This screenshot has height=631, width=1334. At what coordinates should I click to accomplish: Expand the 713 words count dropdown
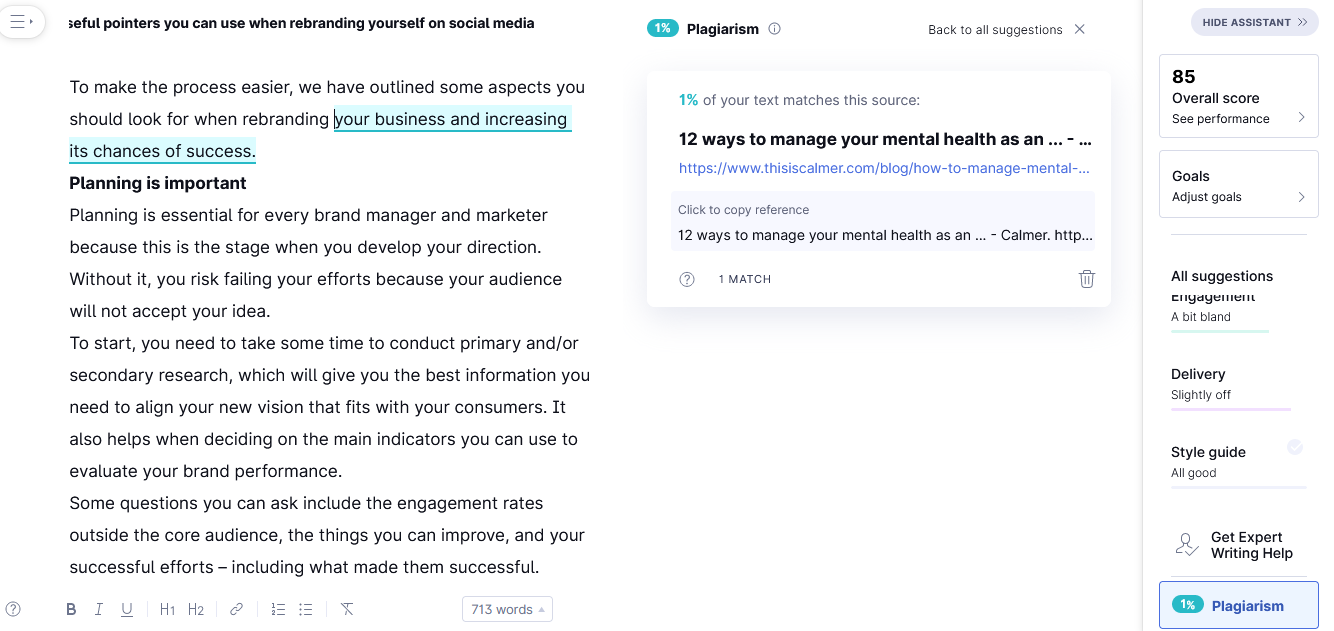click(x=507, y=609)
